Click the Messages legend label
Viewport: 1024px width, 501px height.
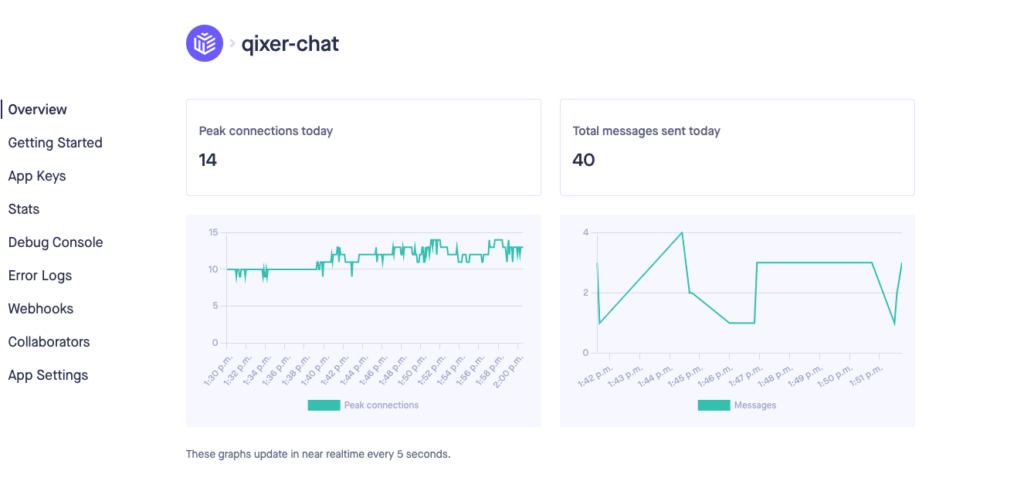tap(755, 405)
